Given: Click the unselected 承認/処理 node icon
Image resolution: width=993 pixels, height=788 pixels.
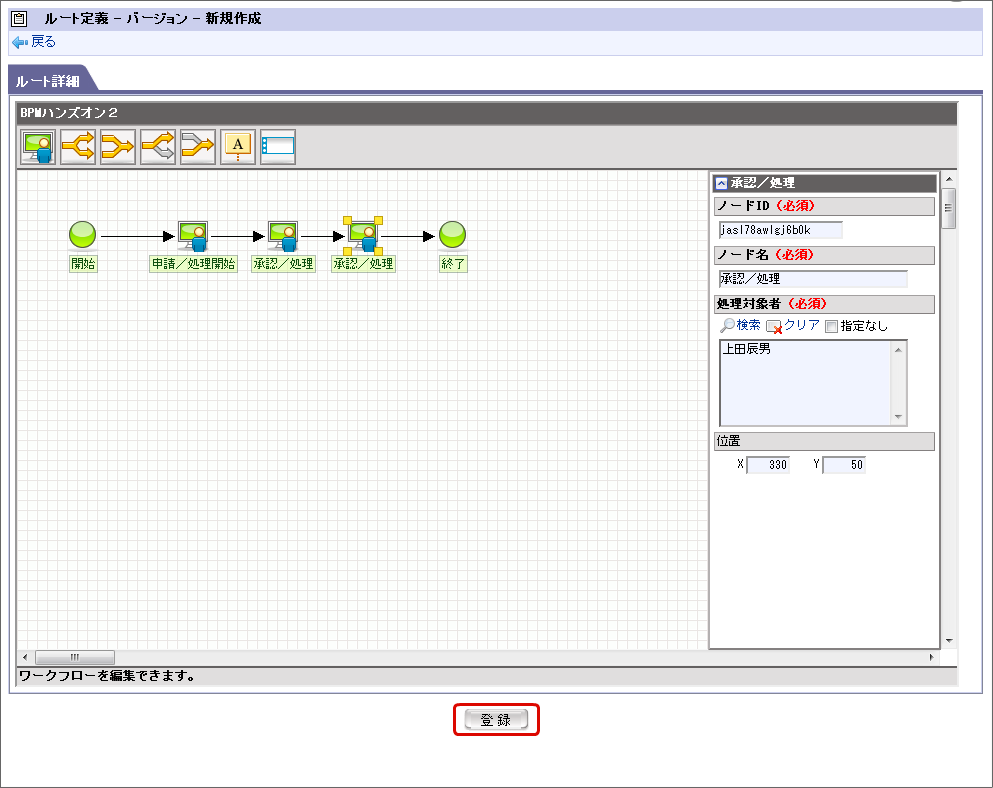Looking at the screenshot, I should (x=283, y=236).
